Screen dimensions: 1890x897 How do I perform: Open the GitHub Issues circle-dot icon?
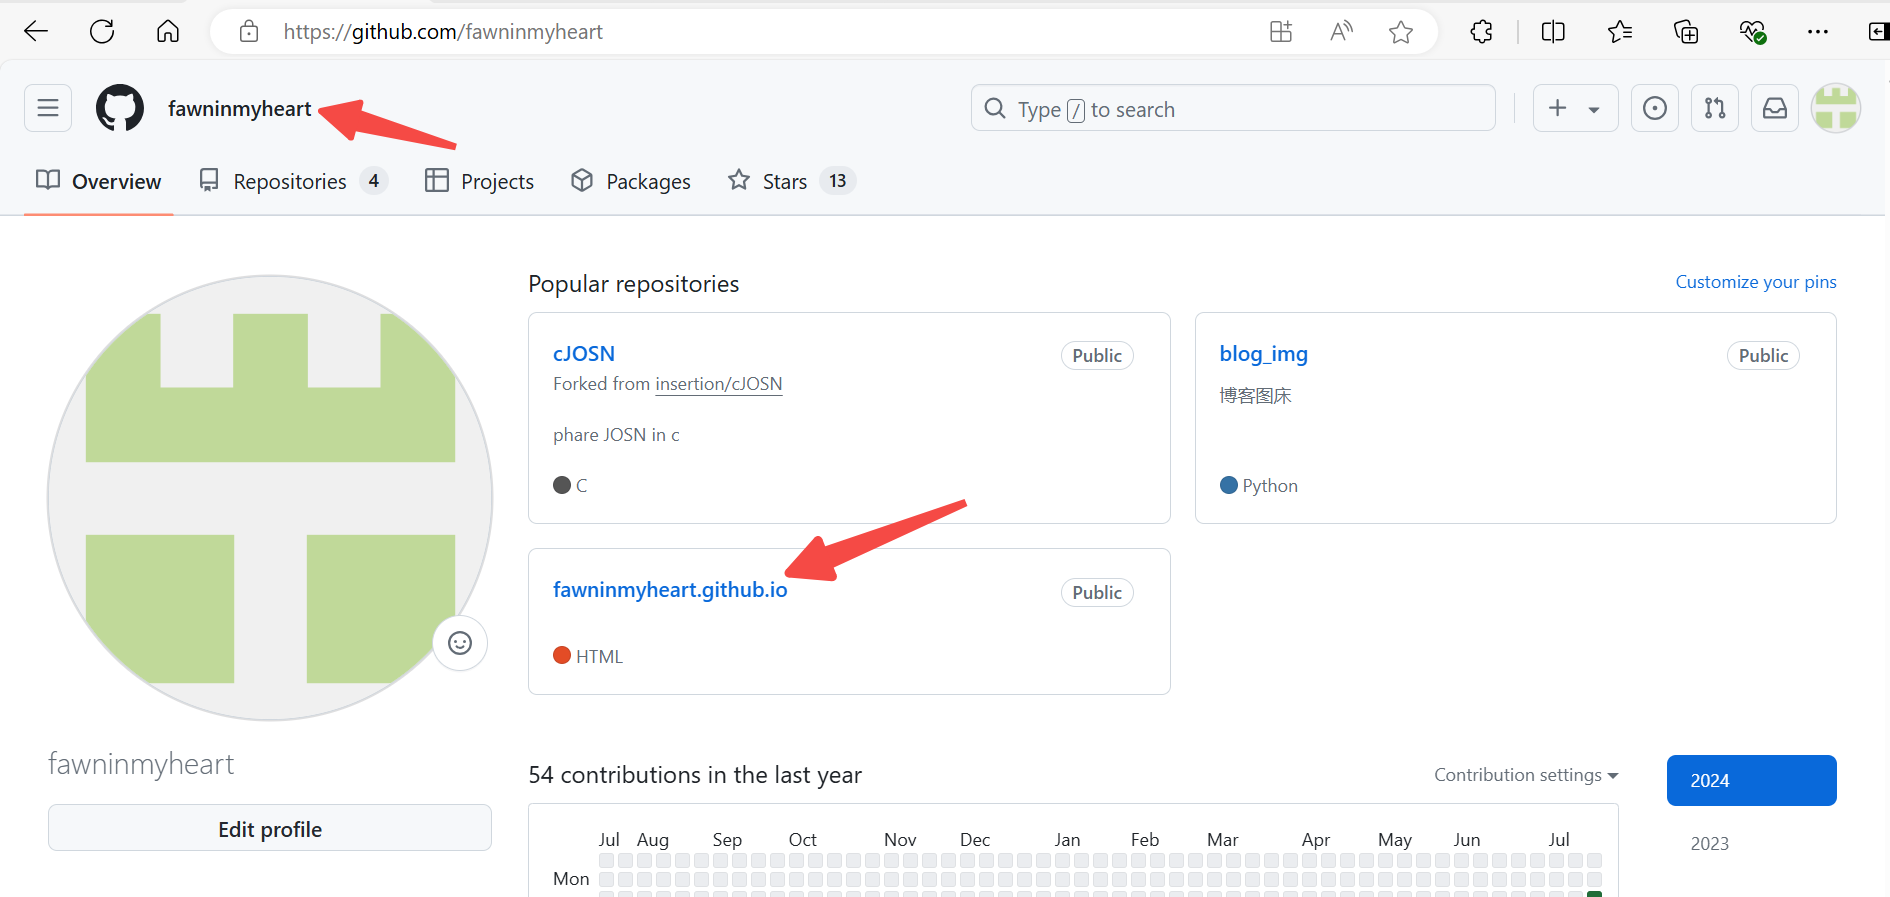(1655, 108)
